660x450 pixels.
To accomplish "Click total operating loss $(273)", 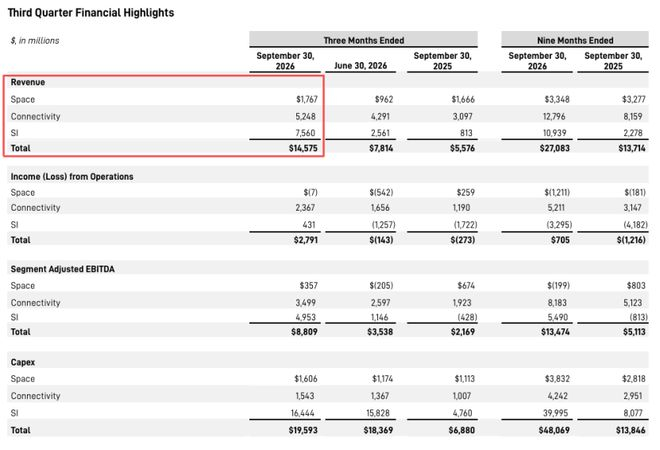I will [463, 240].
